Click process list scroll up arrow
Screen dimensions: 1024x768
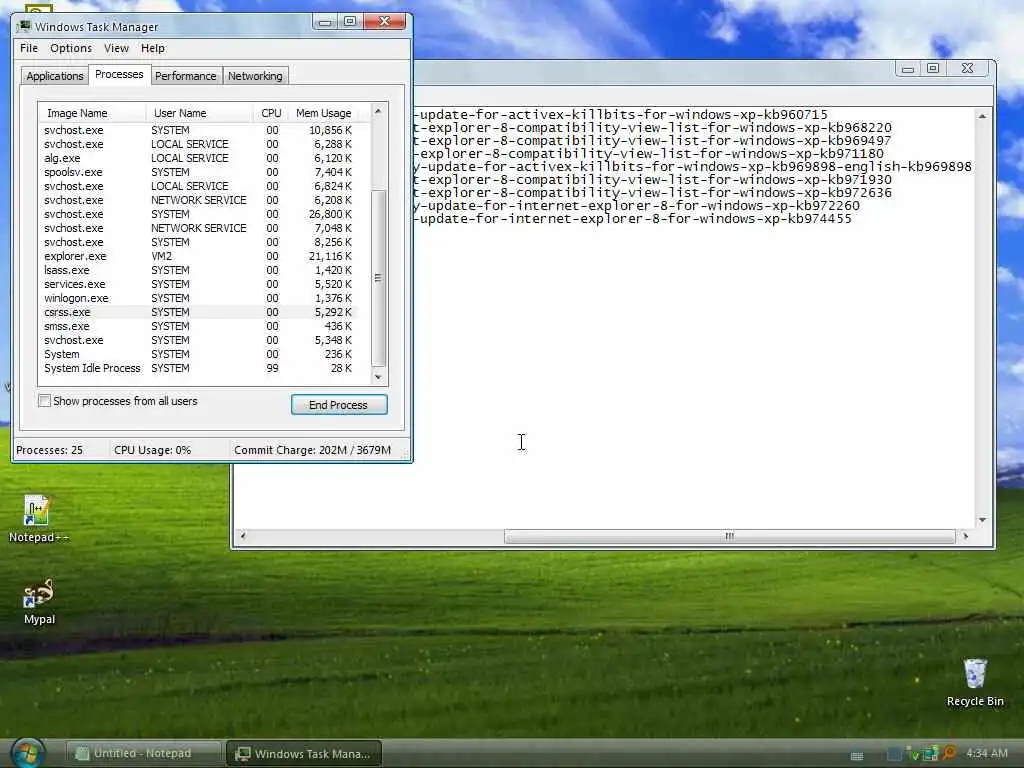coord(378,112)
